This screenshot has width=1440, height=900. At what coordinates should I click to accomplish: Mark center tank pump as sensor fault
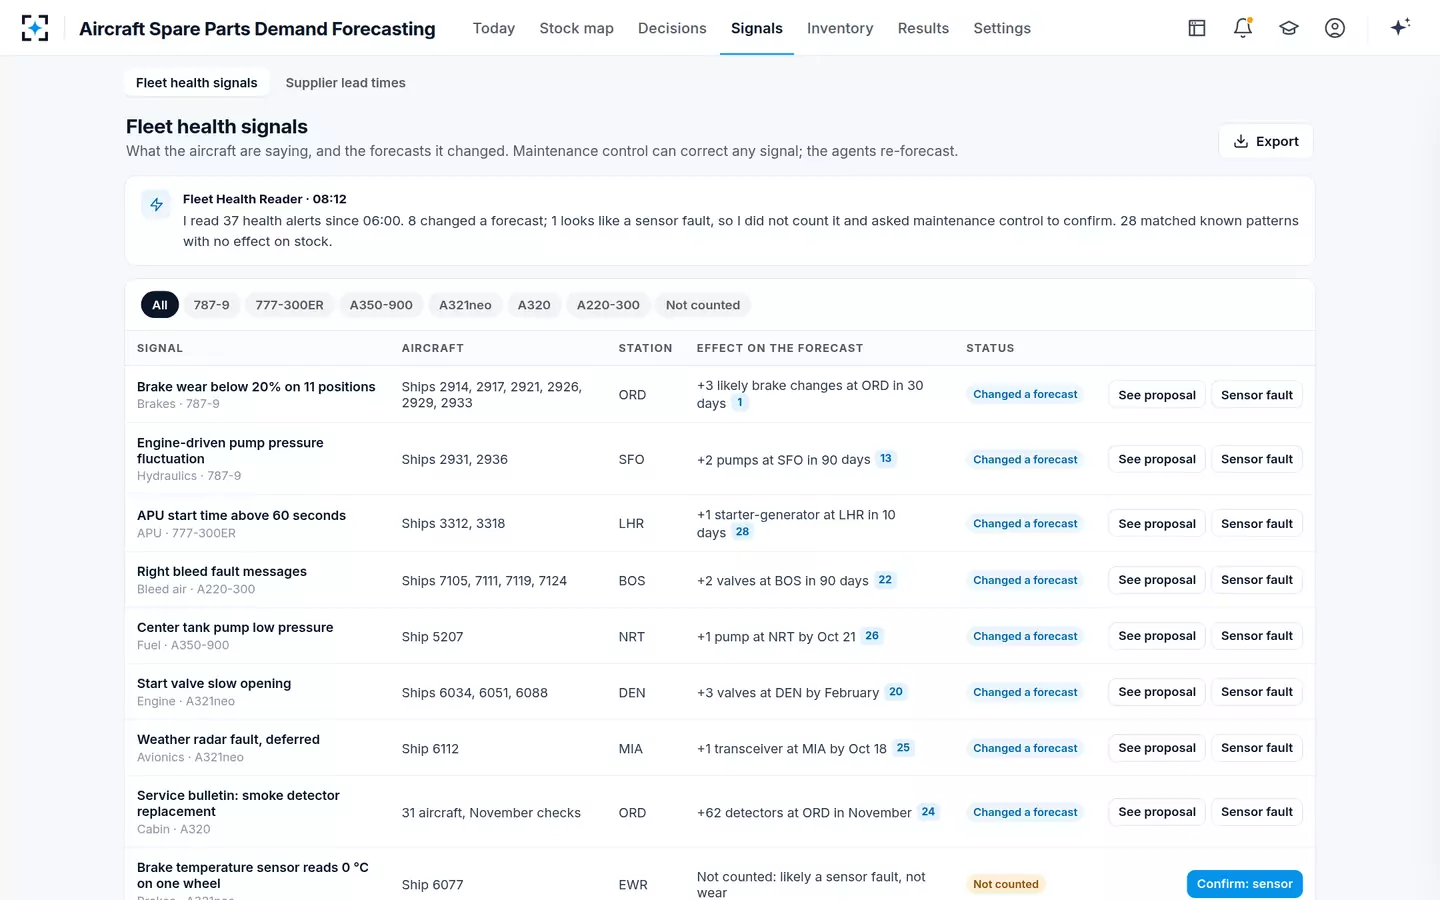(1257, 636)
